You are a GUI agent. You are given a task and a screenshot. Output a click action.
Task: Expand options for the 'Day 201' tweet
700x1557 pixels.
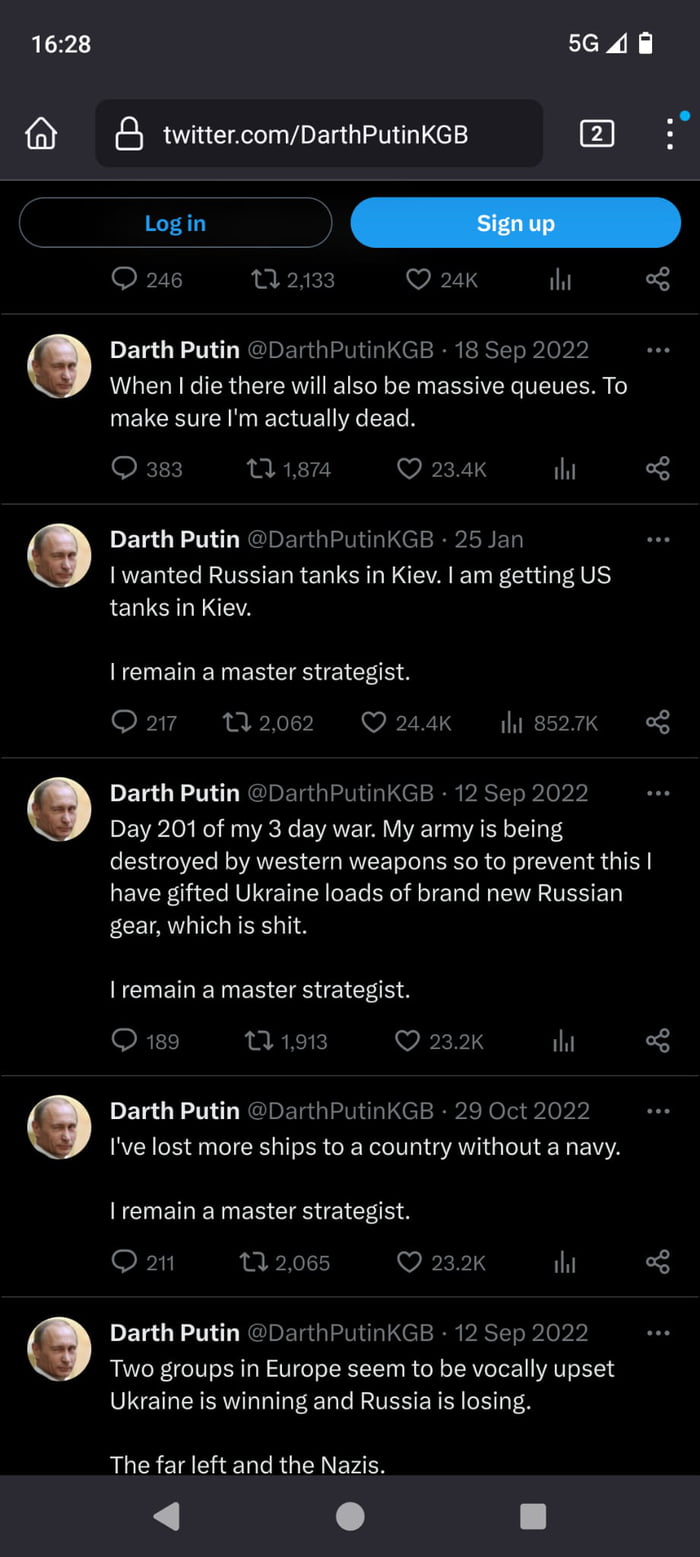point(658,792)
